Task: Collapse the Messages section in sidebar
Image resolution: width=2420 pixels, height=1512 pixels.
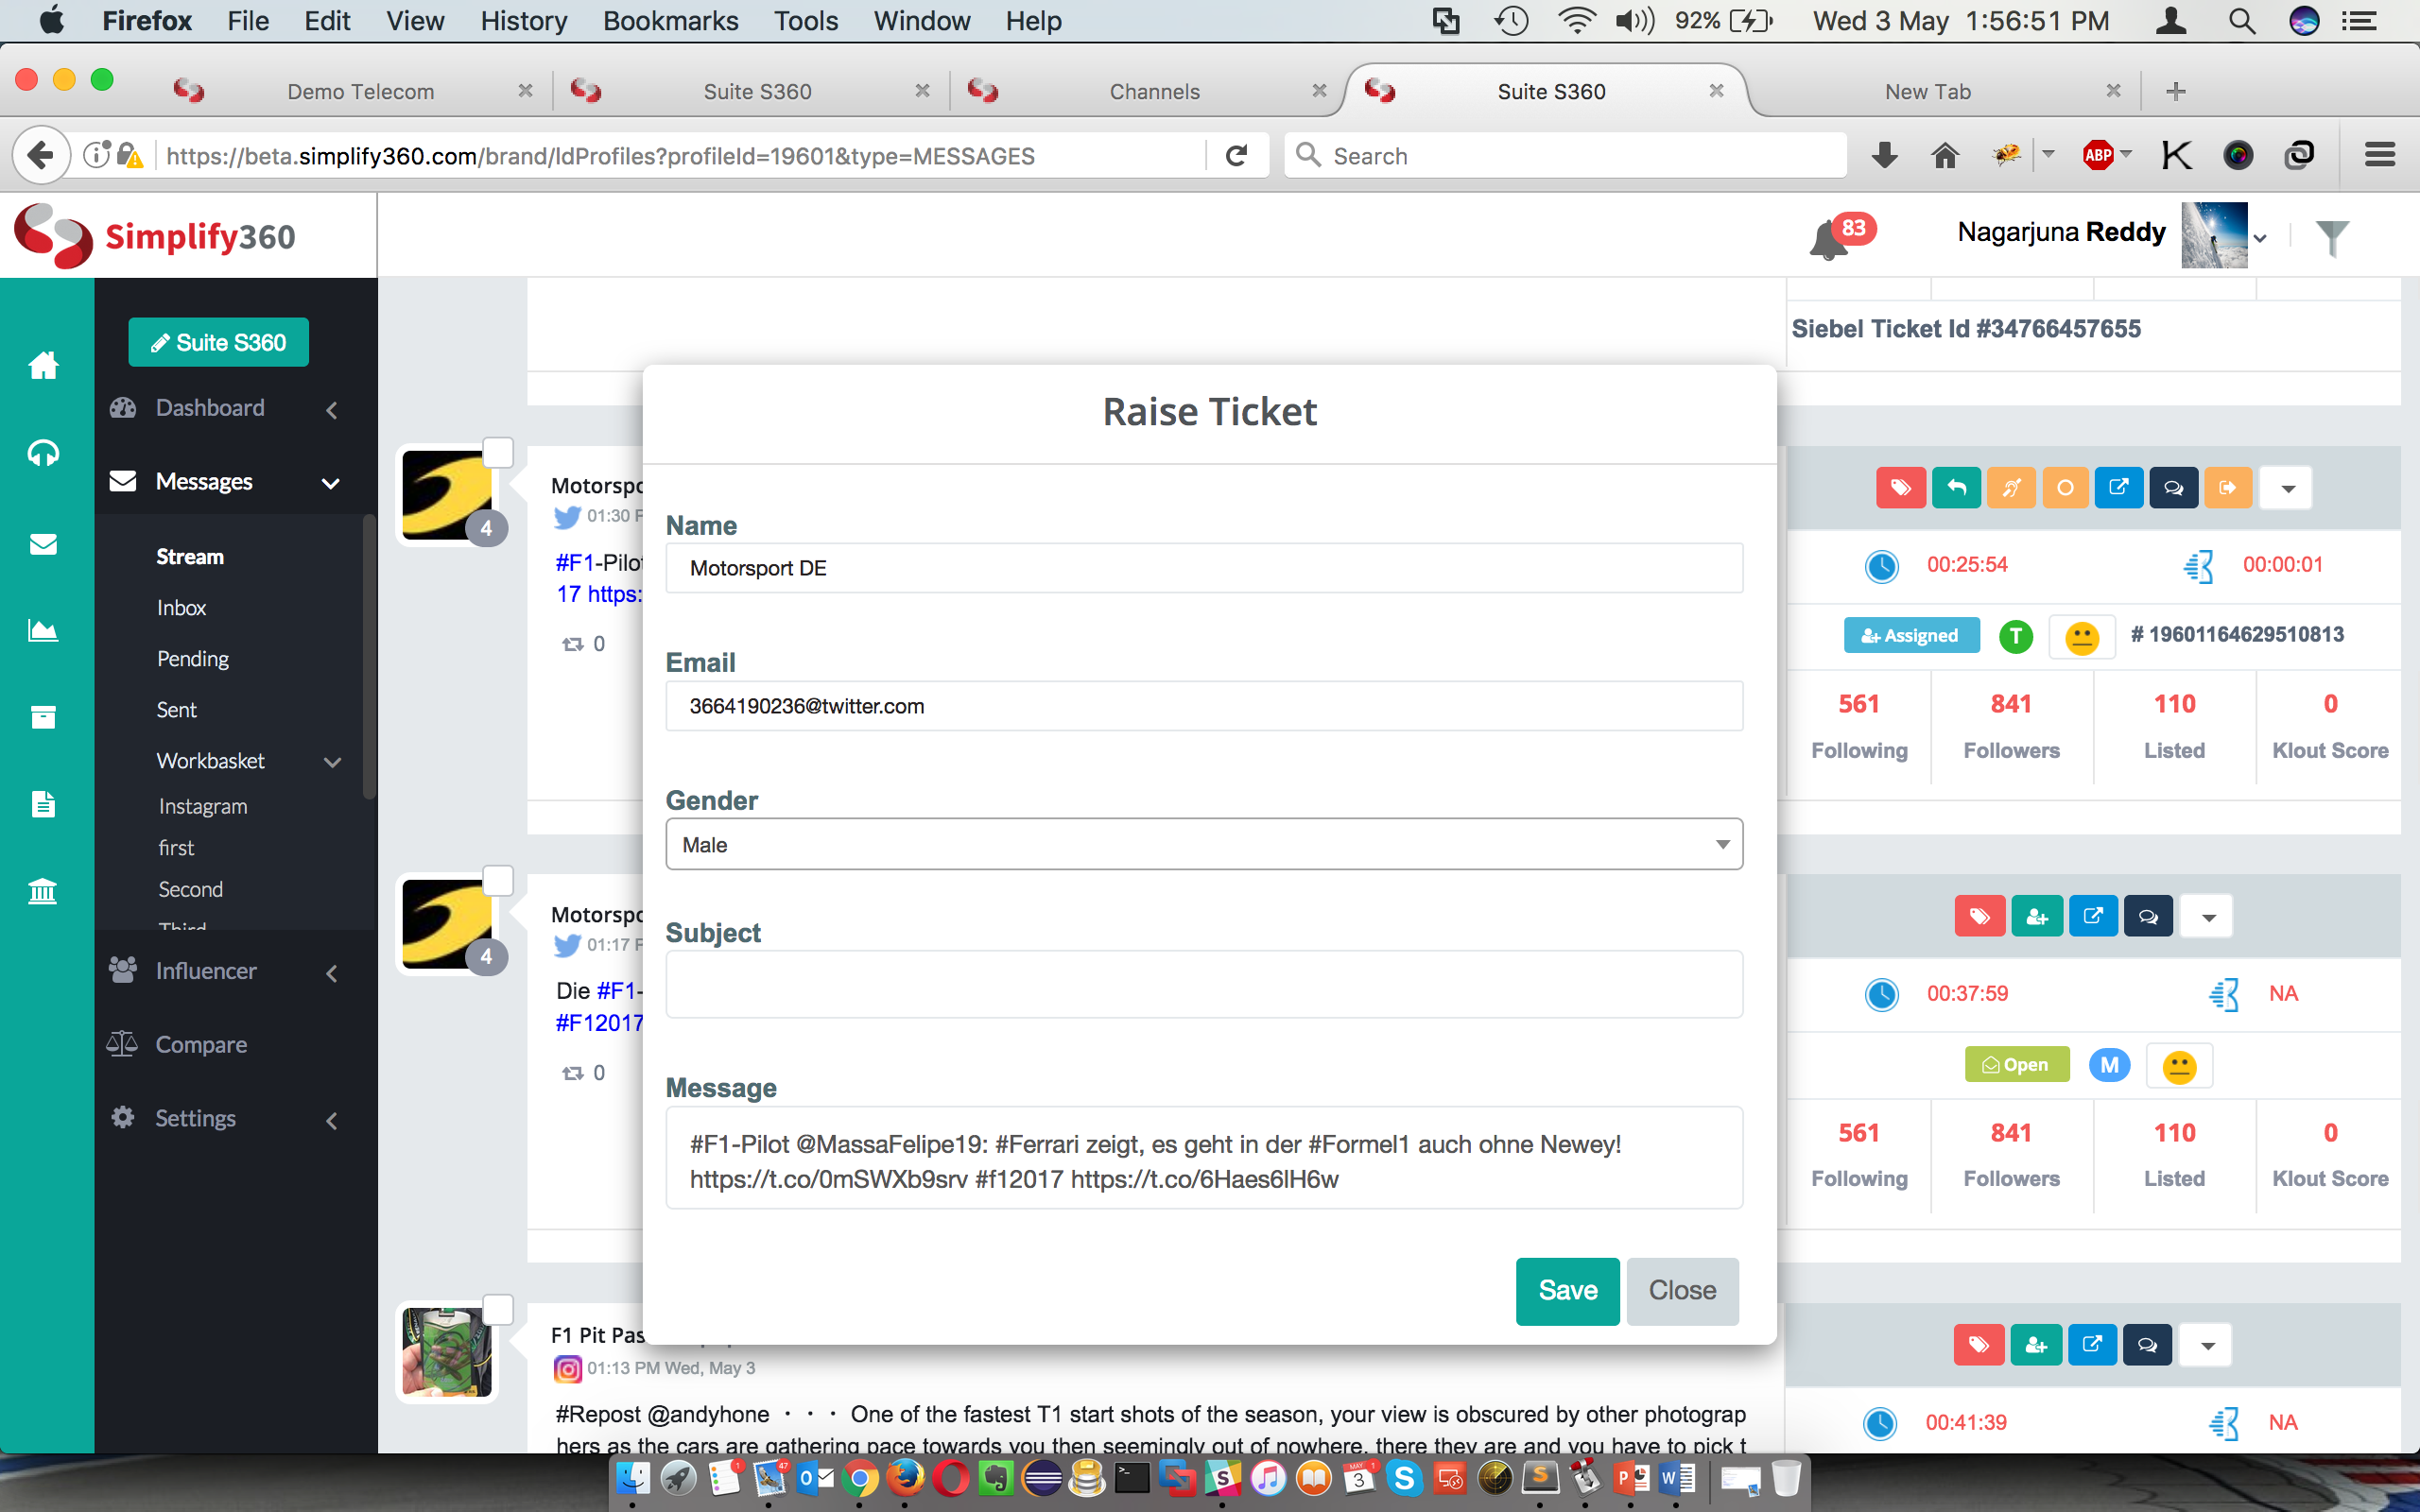Action: (331, 483)
